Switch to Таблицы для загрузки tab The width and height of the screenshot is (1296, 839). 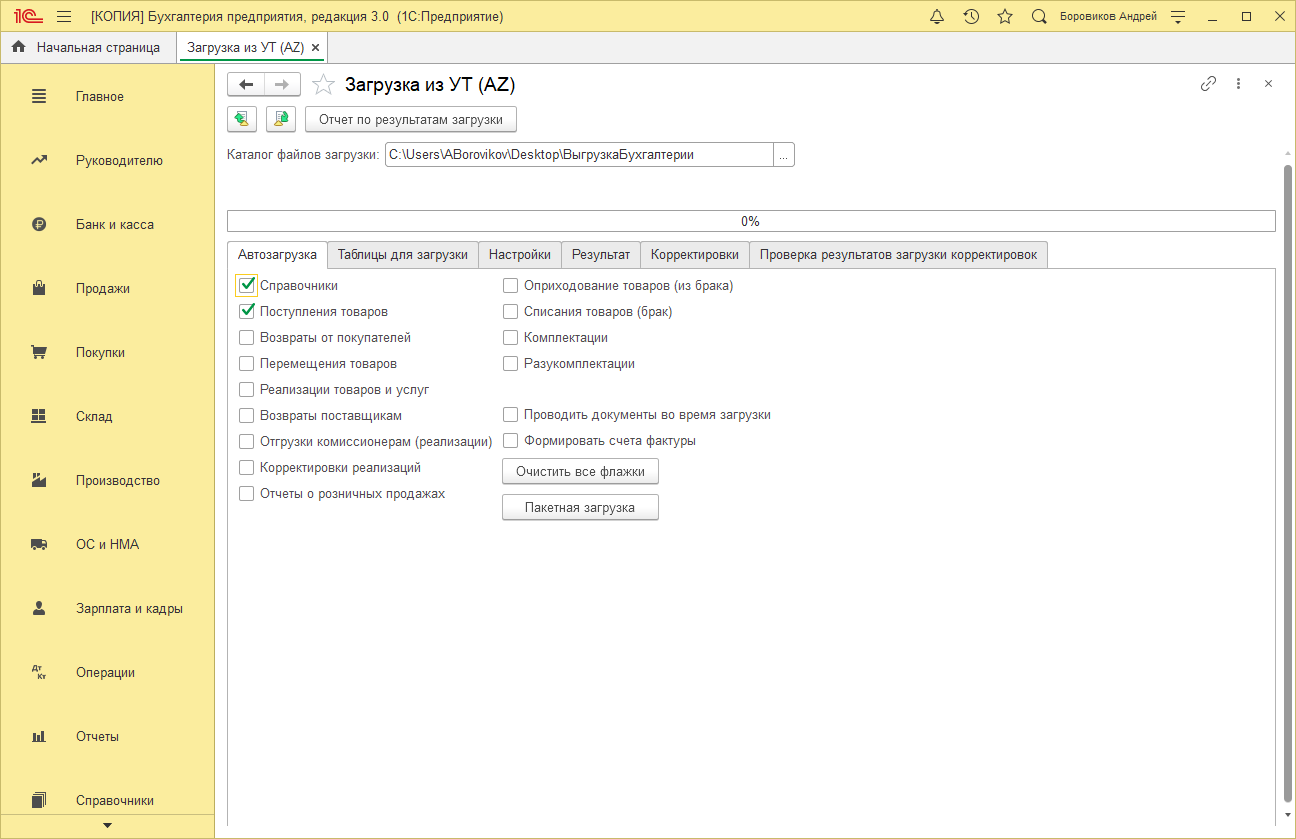[x=402, y=255]
